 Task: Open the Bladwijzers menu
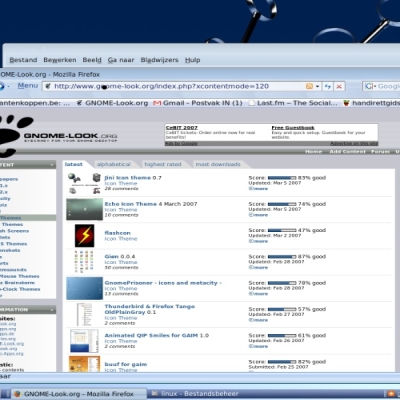[159, 60]
